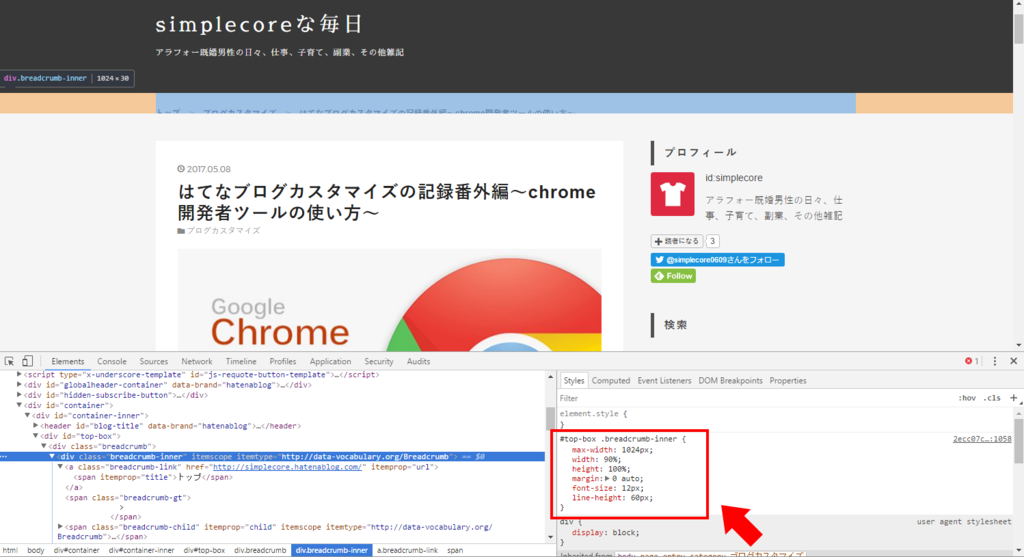Viewport: 1024px width, 557px height.
Task: Select the Elements tab
Action: [x=68, y=361]
